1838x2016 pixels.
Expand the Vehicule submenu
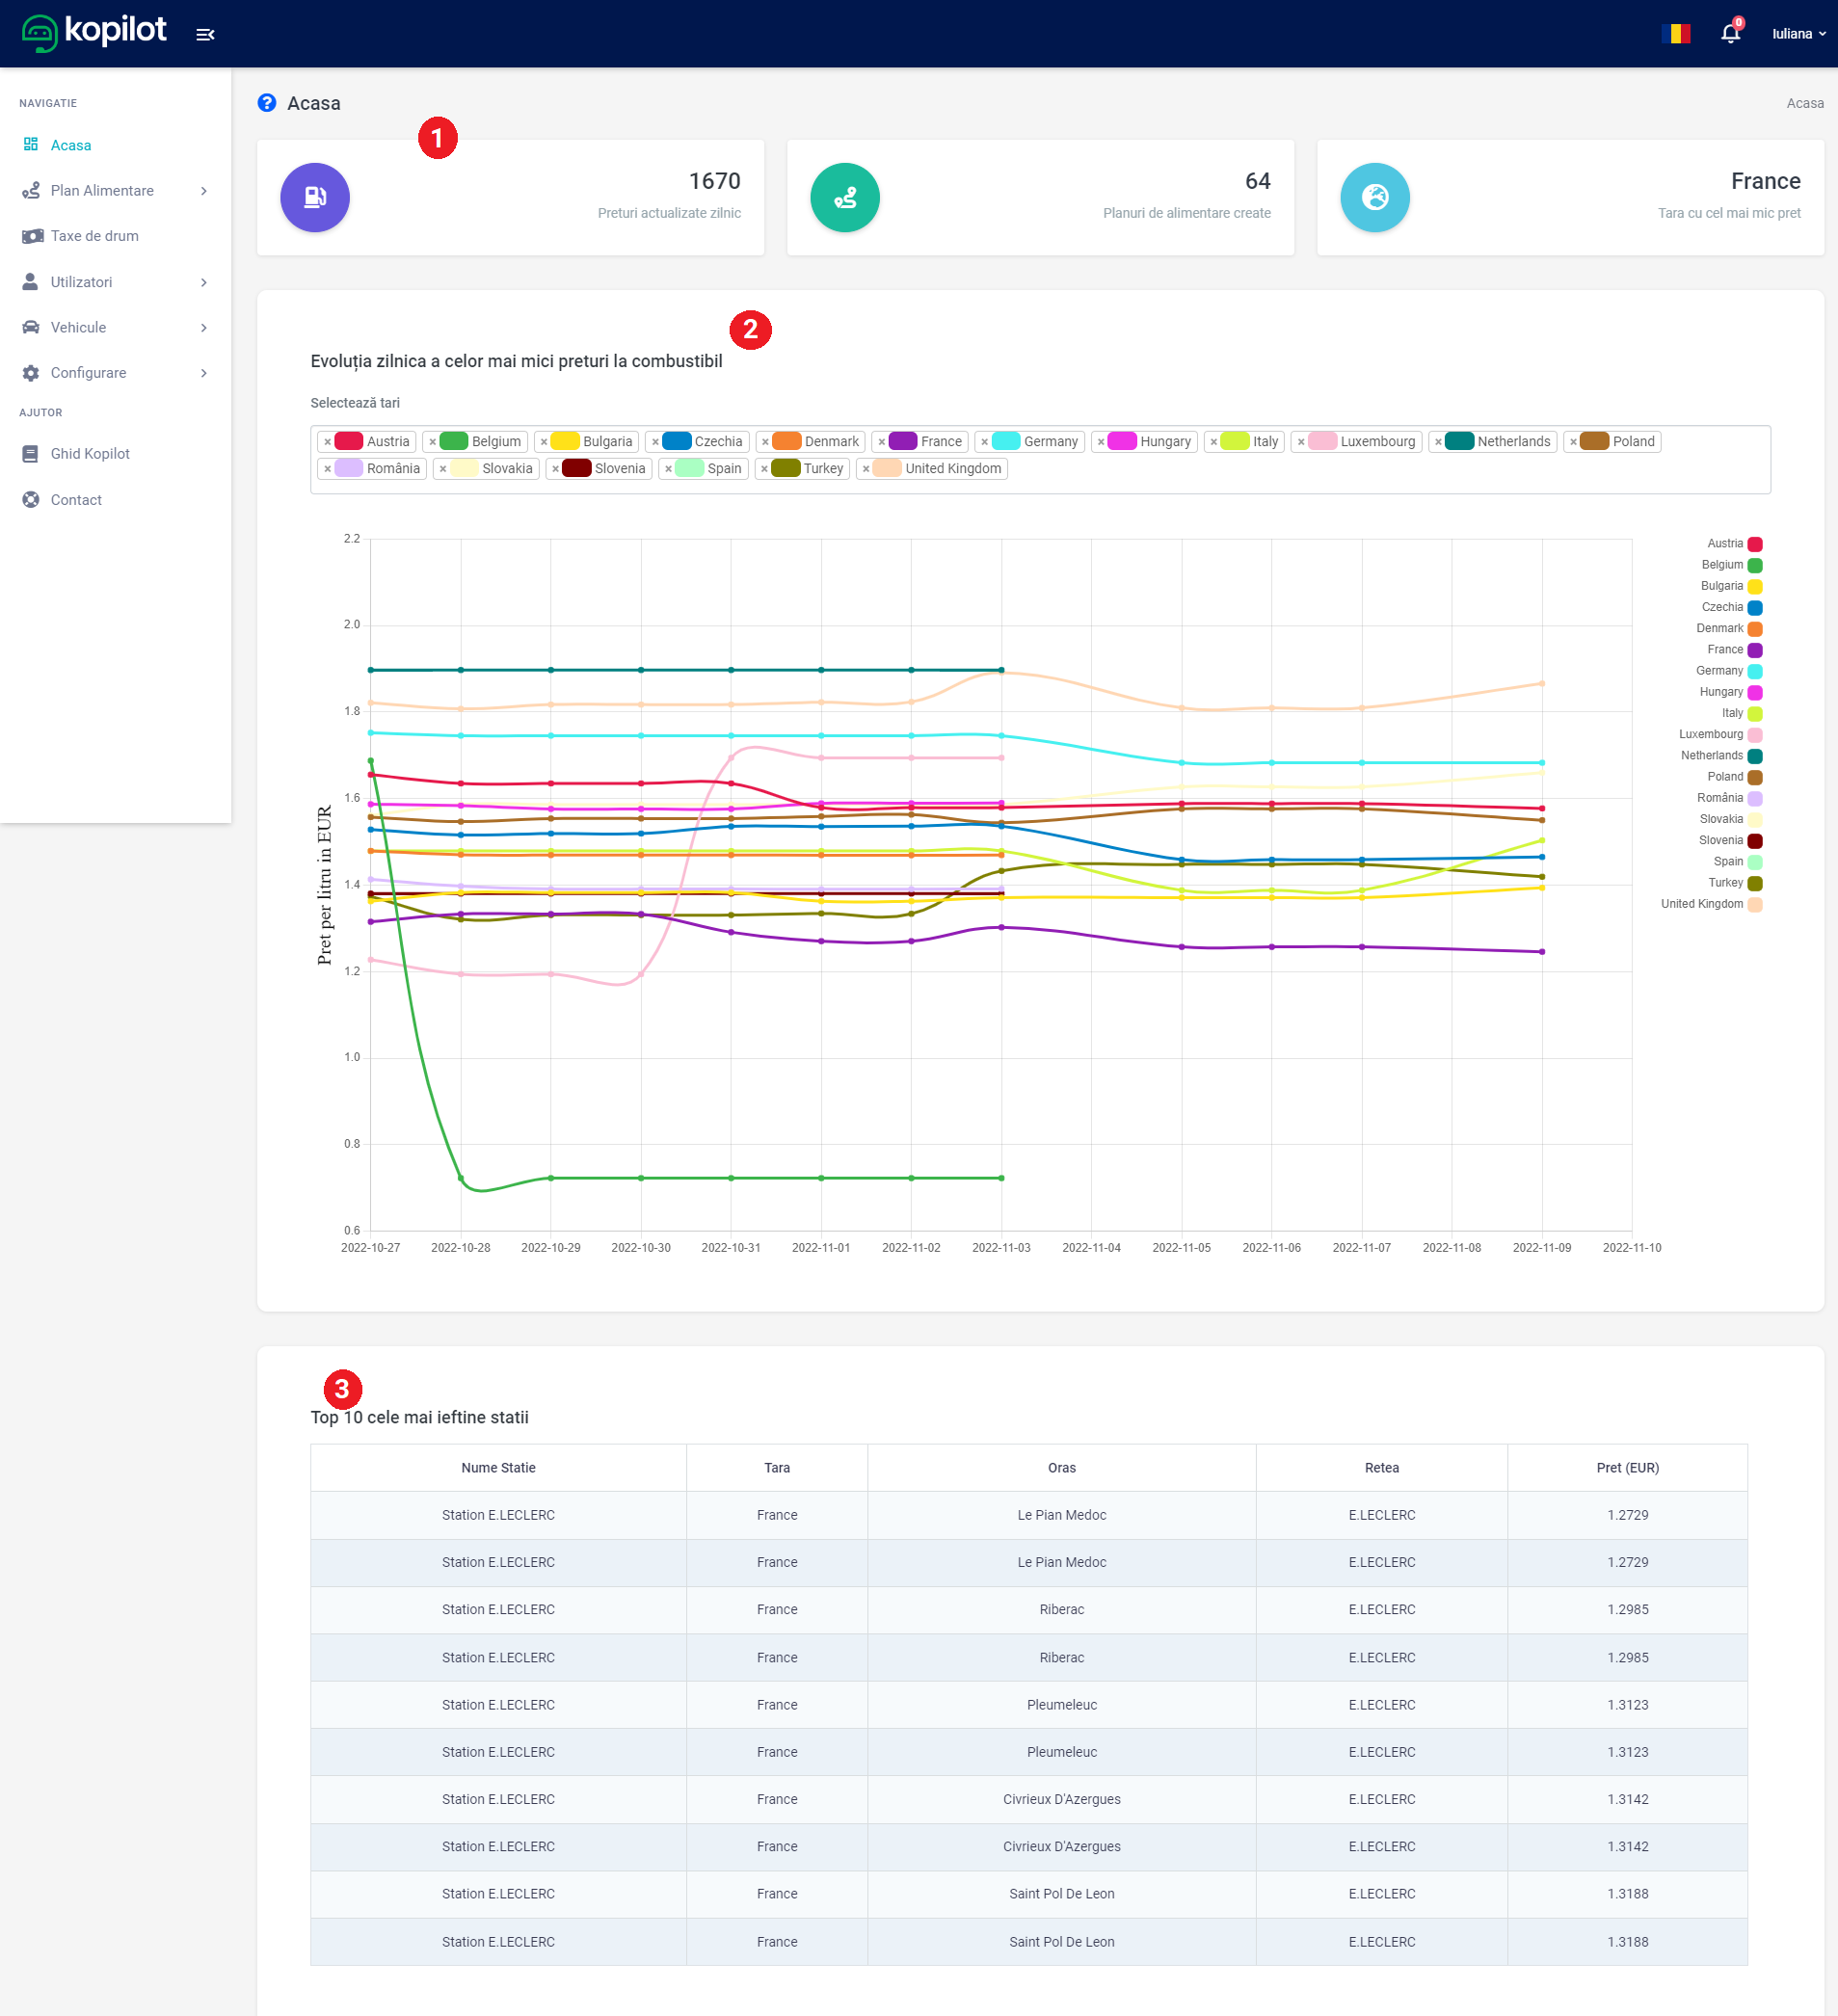(x=115, y=328)
